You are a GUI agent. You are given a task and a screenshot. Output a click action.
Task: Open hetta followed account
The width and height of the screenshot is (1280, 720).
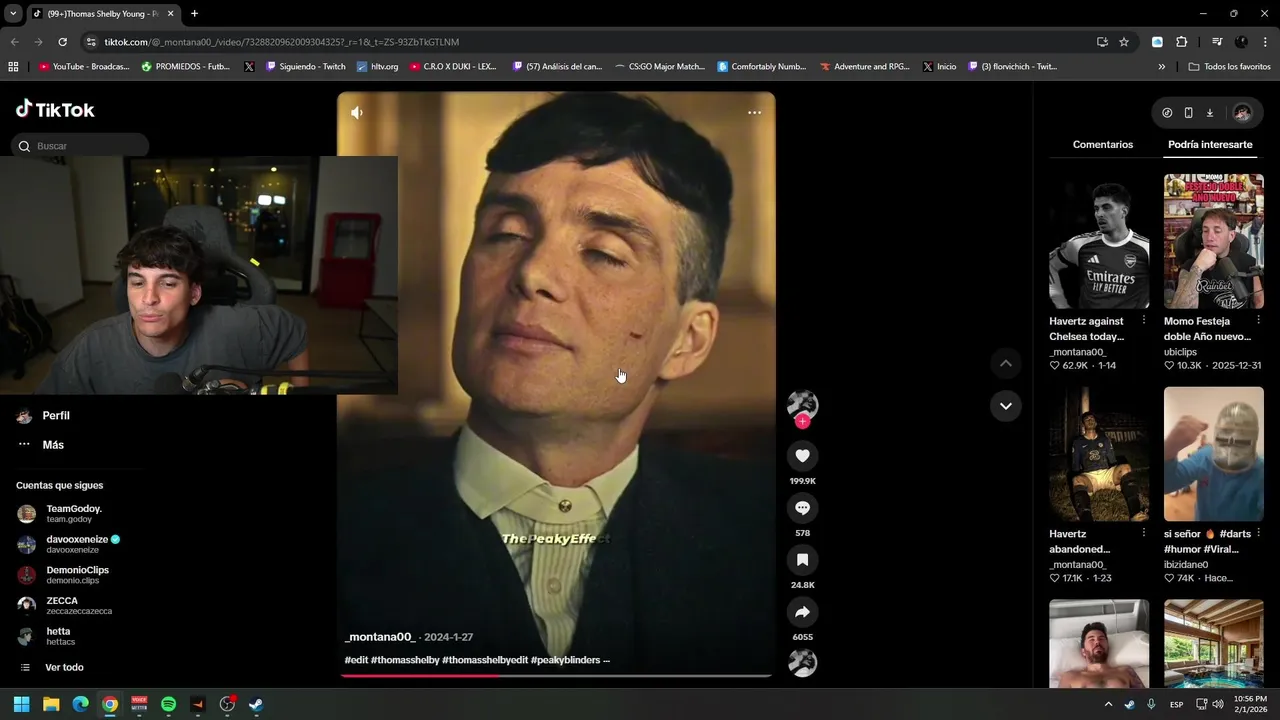point(46,637)
